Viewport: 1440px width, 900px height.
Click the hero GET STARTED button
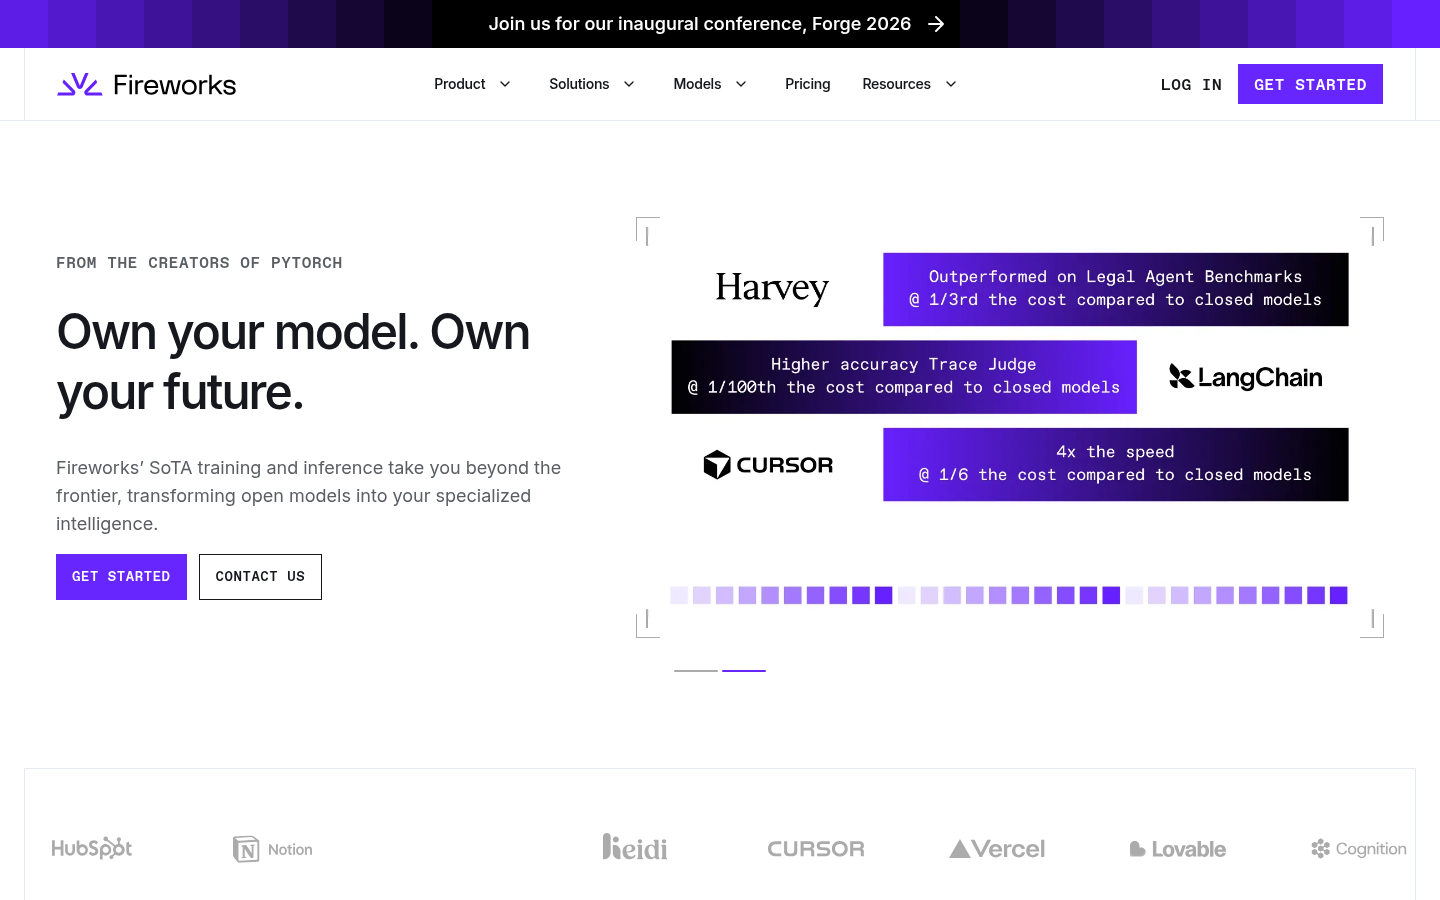(121, 577)
